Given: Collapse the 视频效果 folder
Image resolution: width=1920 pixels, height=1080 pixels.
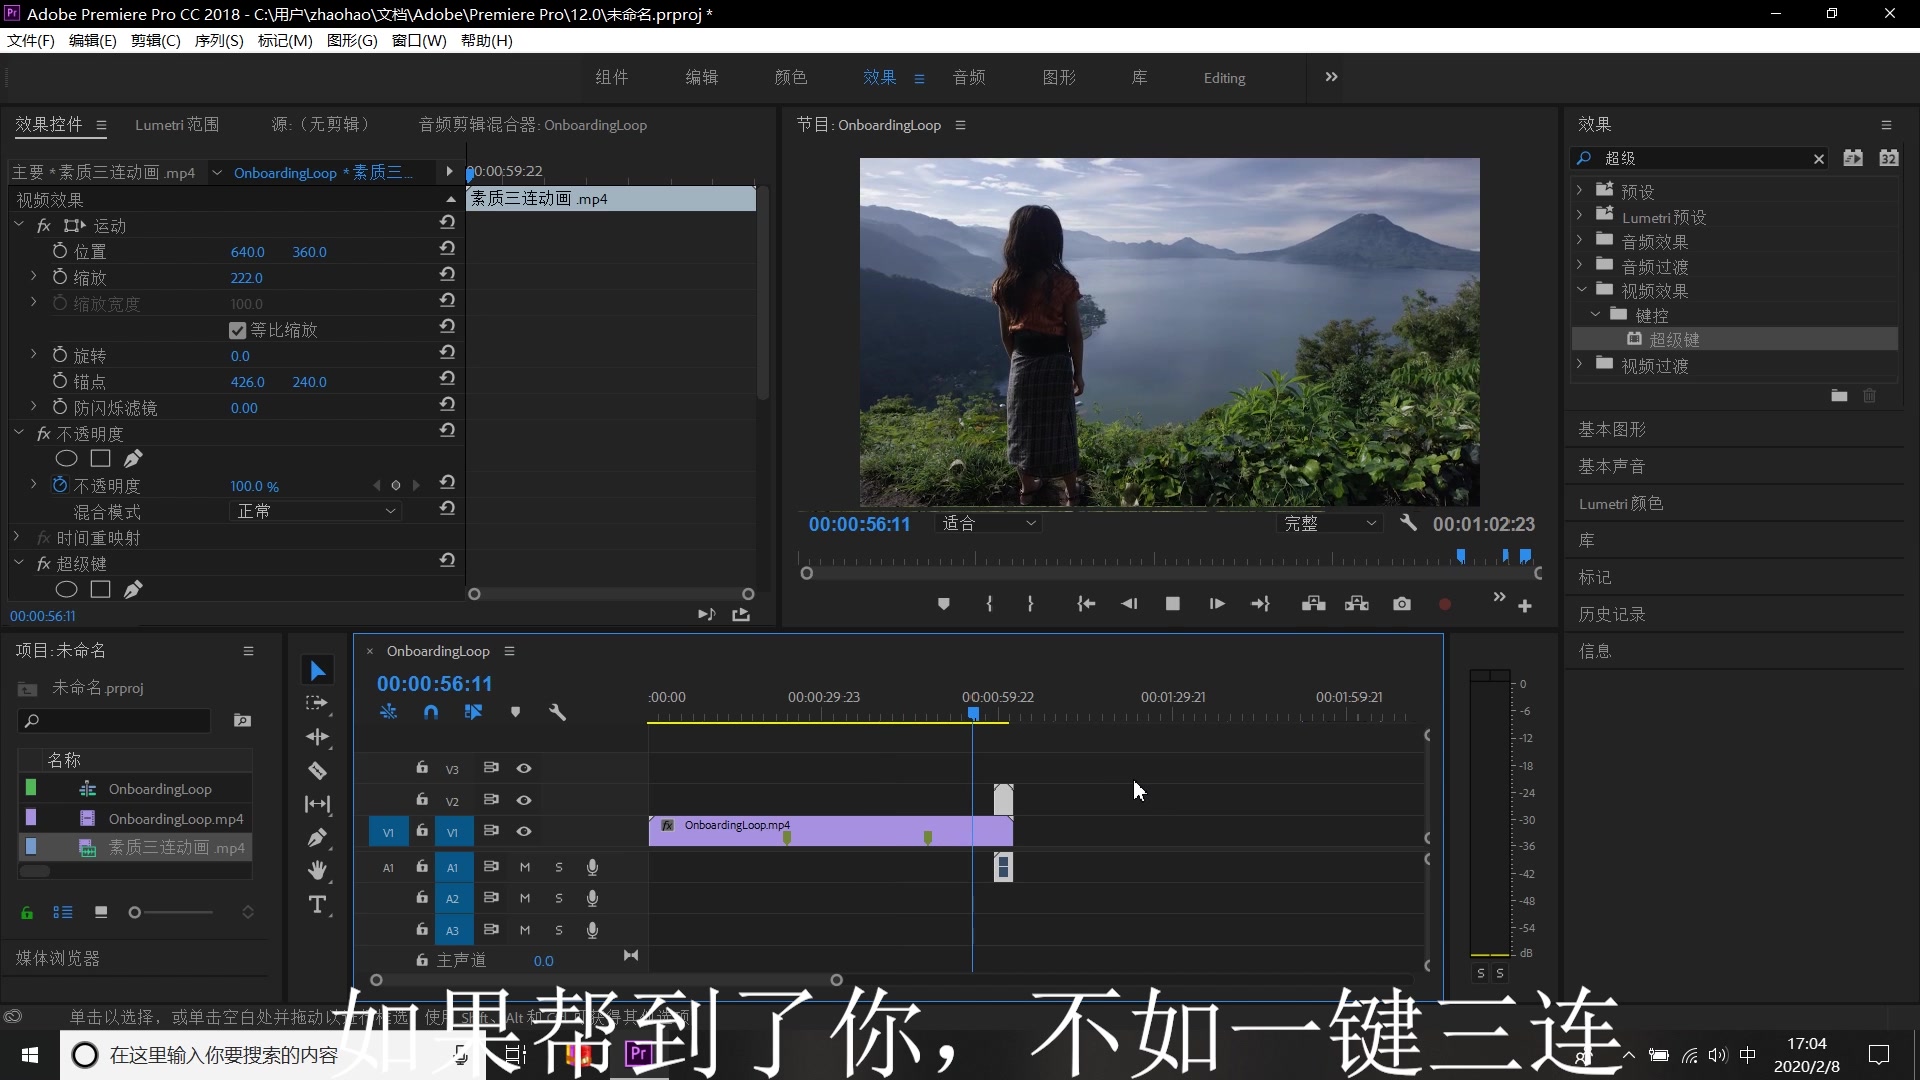Looking at the screenshot, I should click(x=1580, y=289).
